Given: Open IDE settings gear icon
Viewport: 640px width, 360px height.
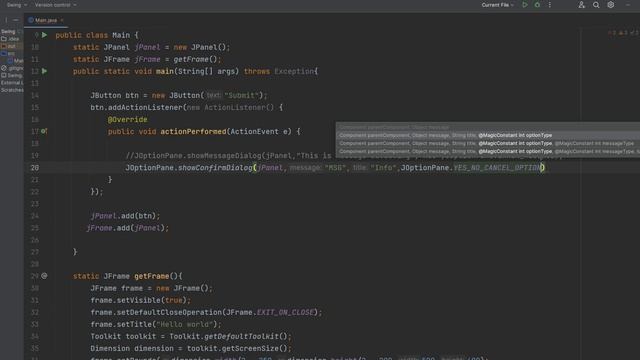Looking at the screenshot, I should click(x=611, y=5).
